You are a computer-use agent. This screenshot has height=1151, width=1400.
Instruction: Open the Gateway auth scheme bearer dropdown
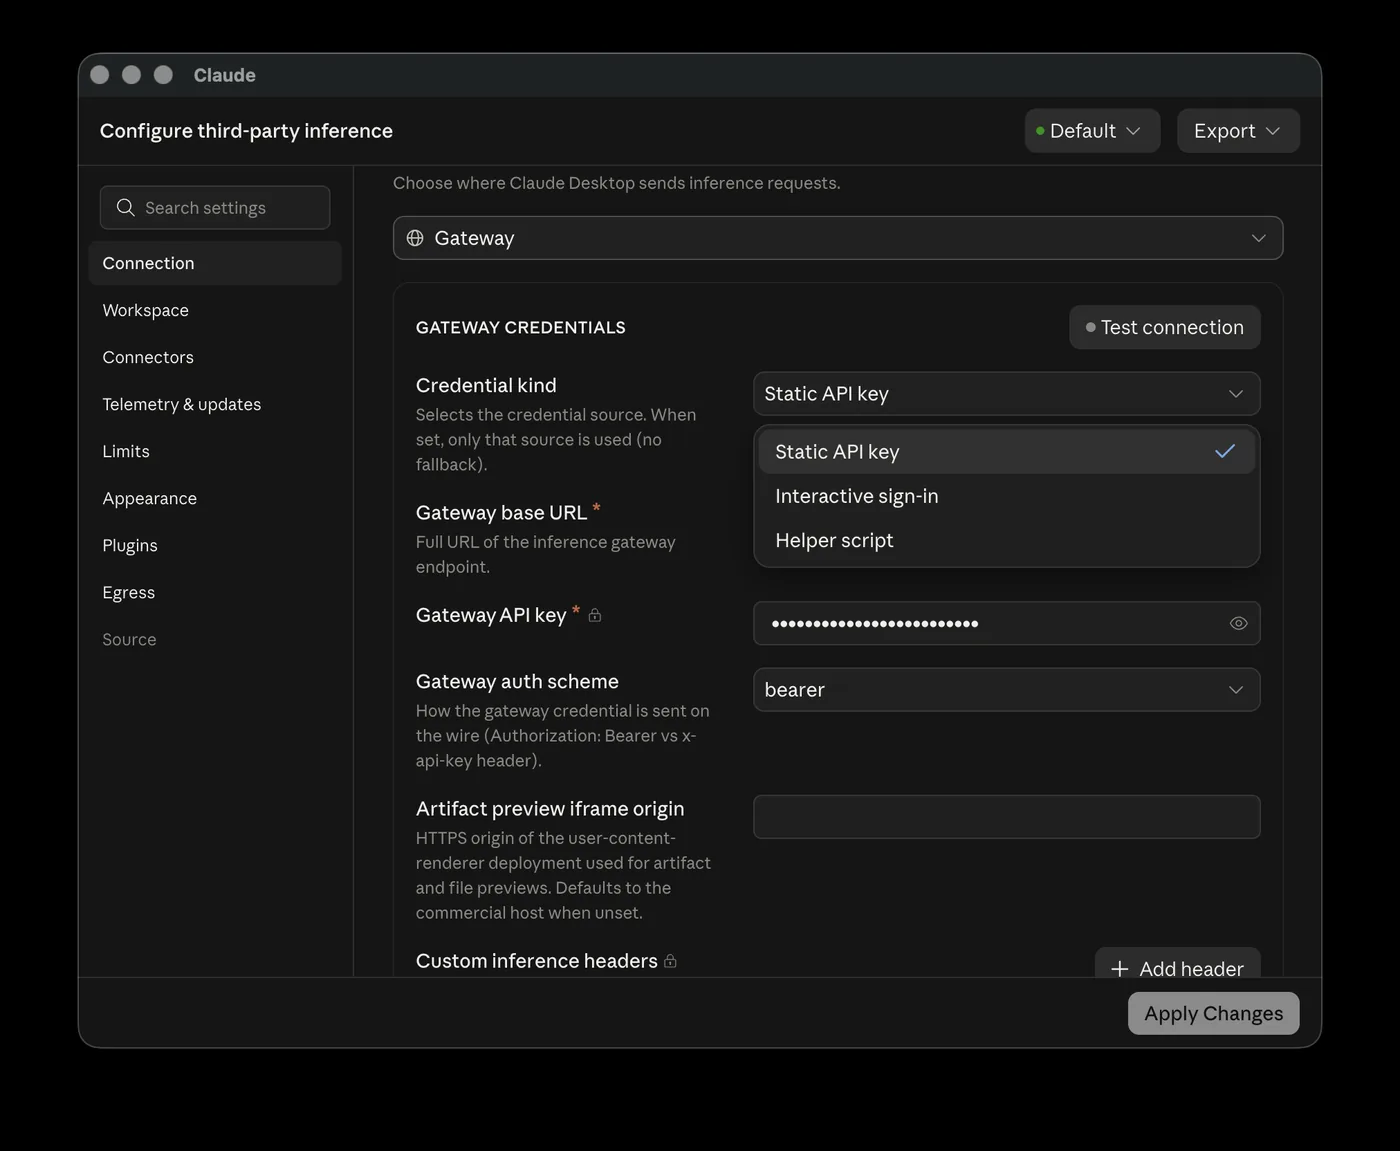[x=1006, y=690]
